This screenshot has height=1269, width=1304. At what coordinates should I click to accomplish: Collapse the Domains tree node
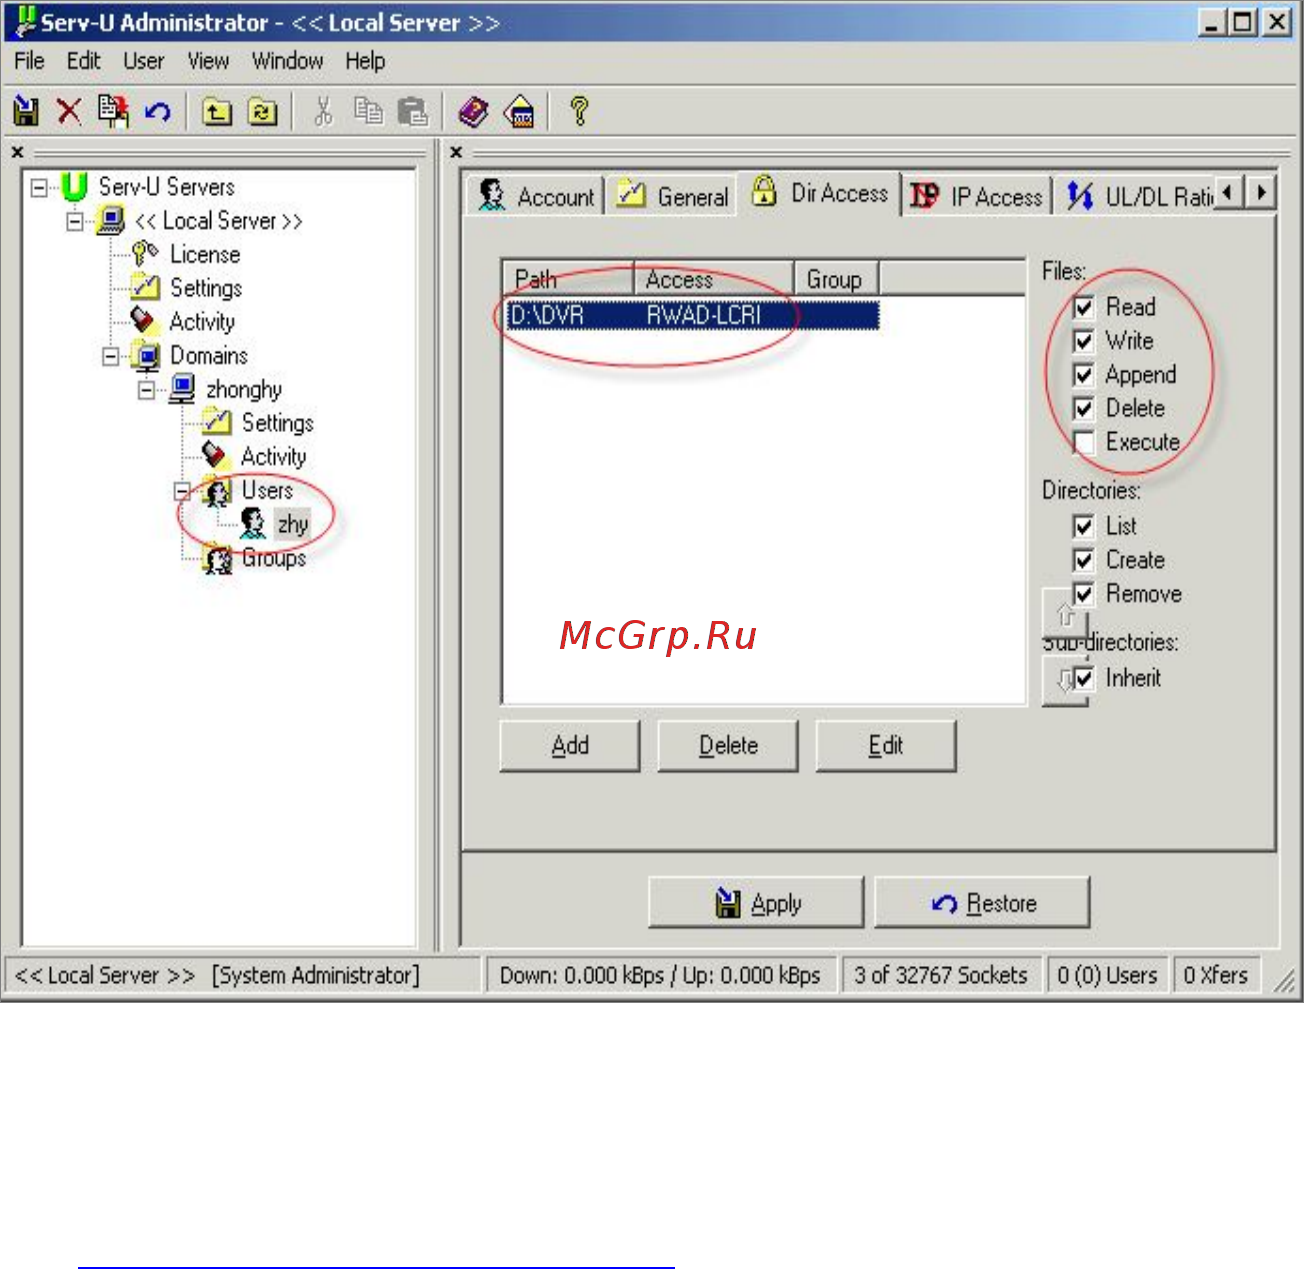coord(111,356)
